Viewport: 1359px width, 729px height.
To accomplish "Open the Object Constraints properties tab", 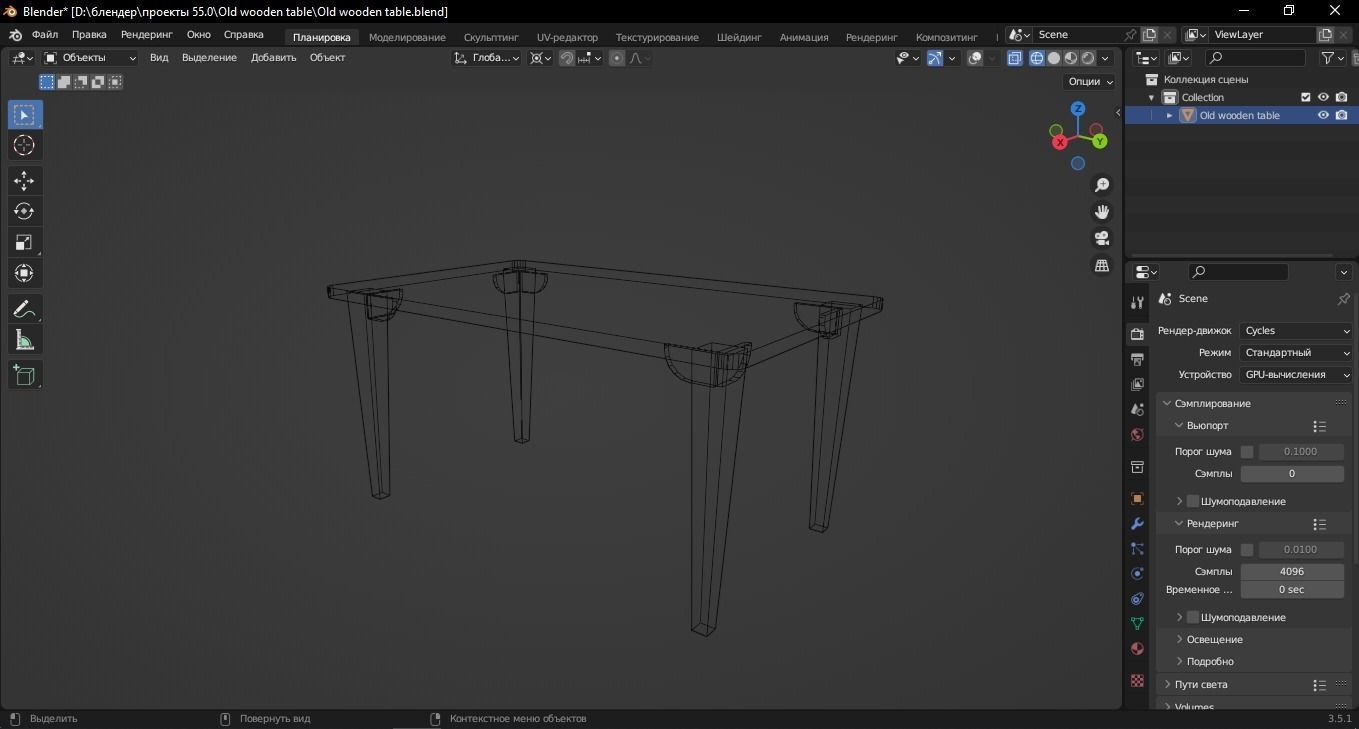I will tap(1137, 599).
